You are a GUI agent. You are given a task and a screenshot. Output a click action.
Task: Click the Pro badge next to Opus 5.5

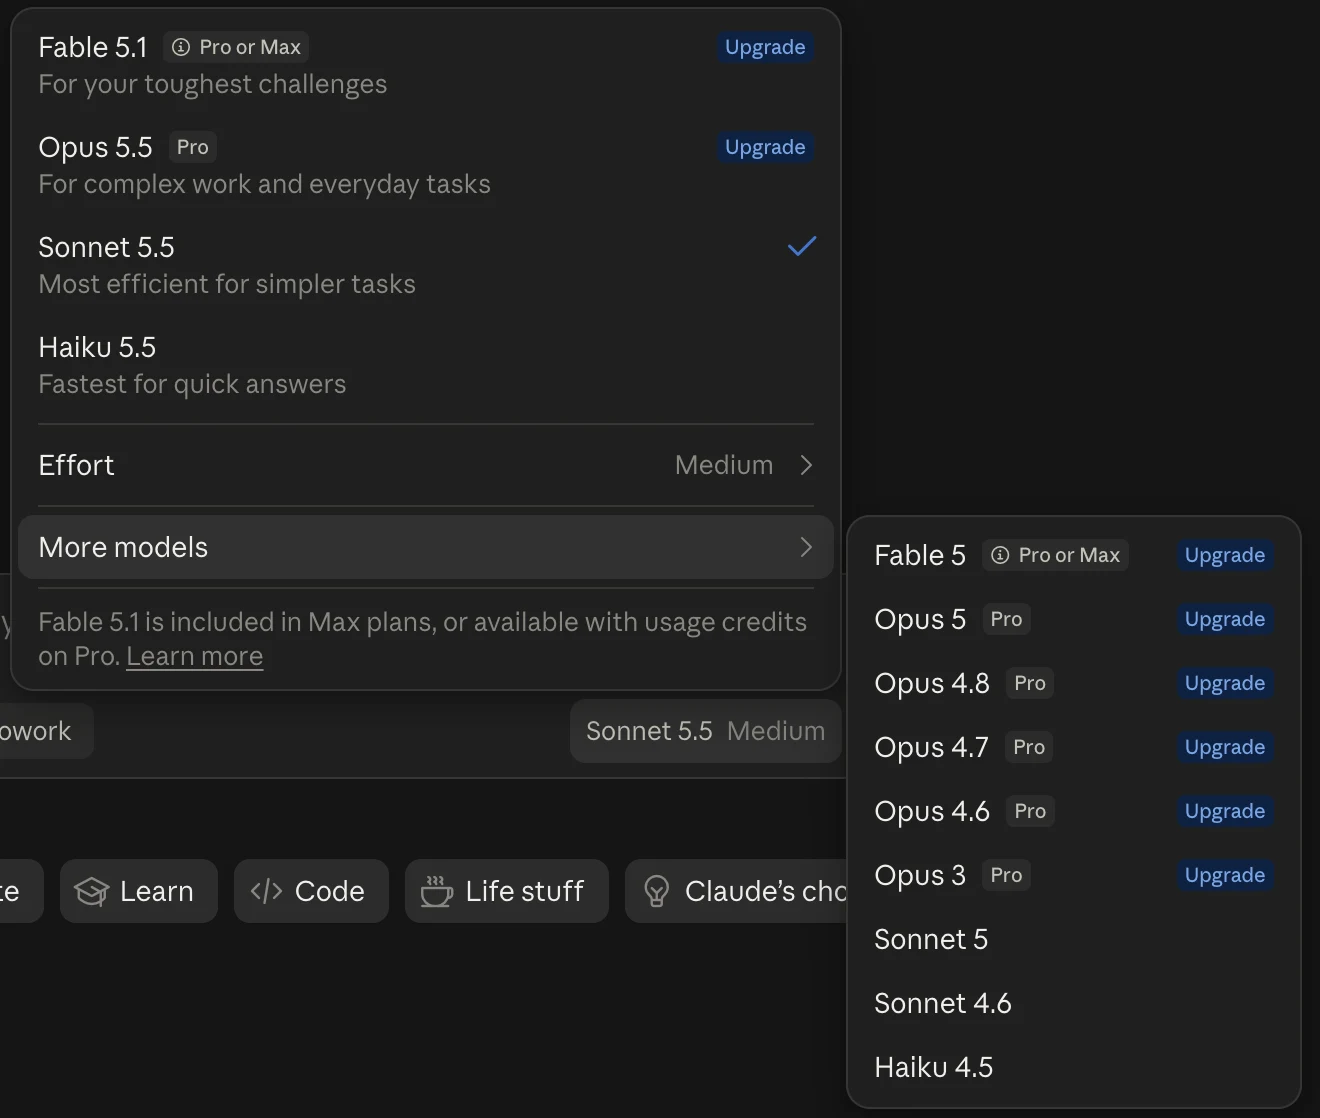tap(193, 147)
